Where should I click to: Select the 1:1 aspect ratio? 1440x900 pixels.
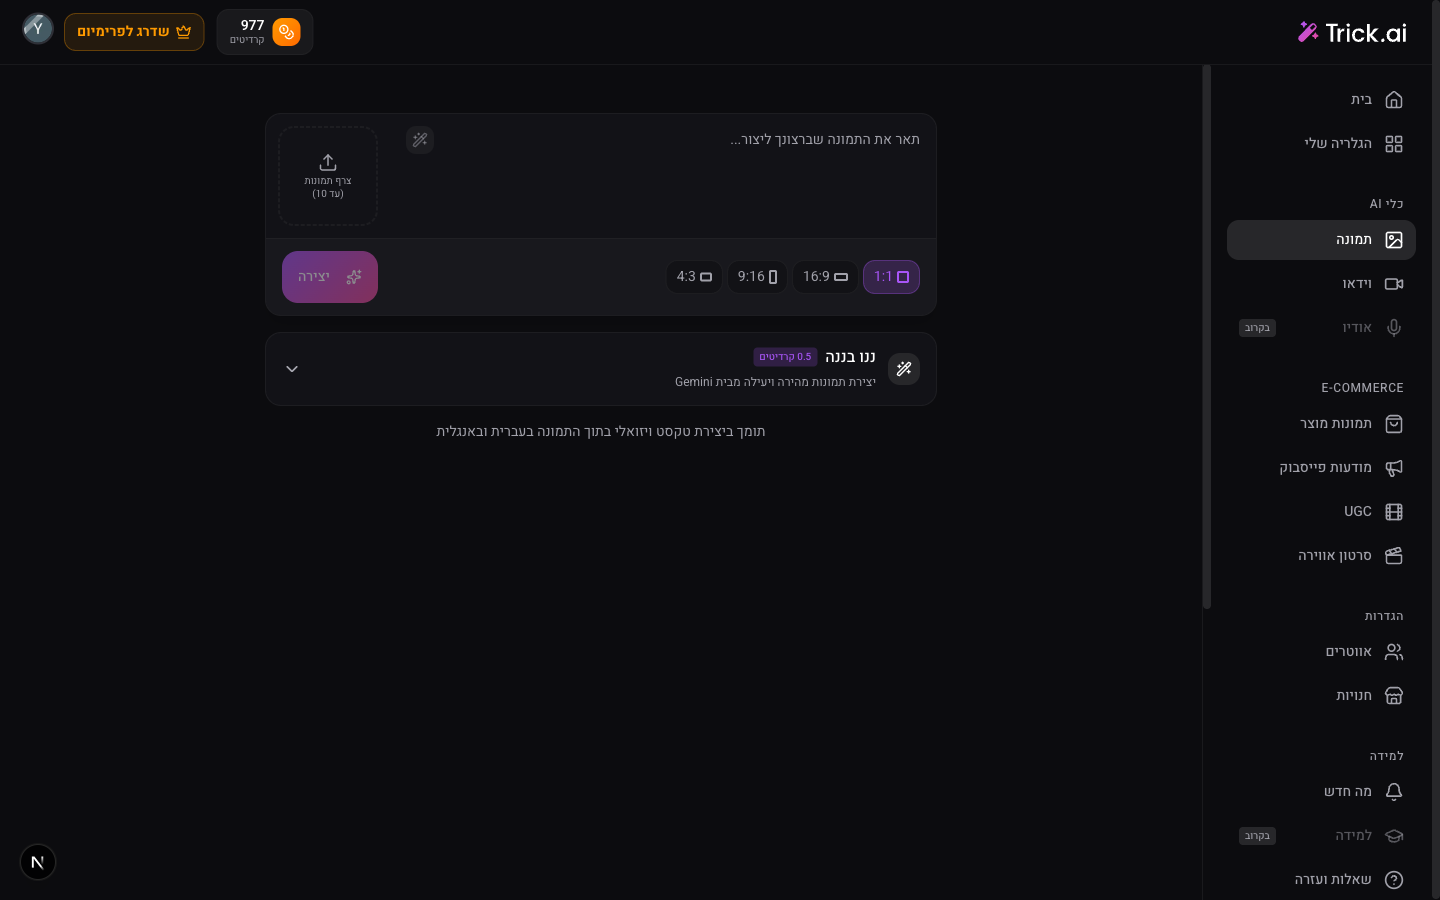pyautogui.click(x=891, y=277)
